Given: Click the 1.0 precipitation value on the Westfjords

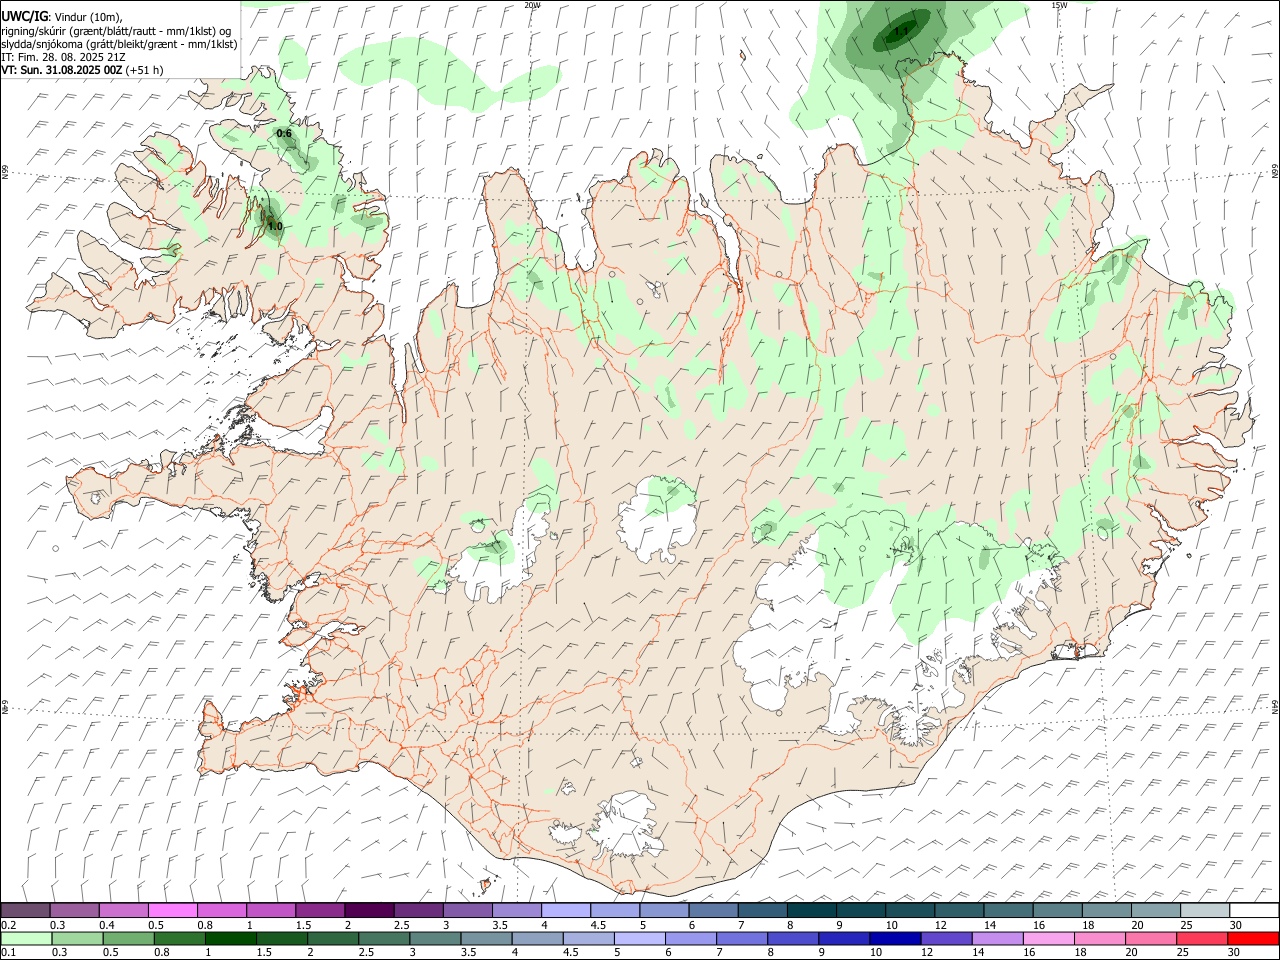Looking at the screenshot, I should [275, 227].
